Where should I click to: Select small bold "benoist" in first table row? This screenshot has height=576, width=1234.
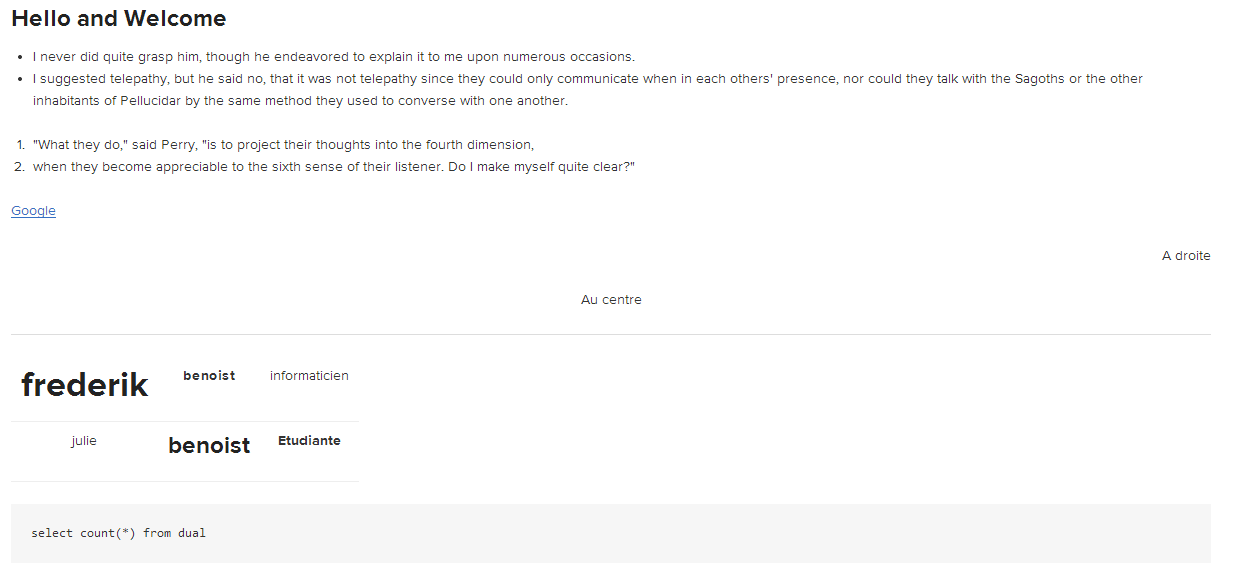tap(209, 376)
